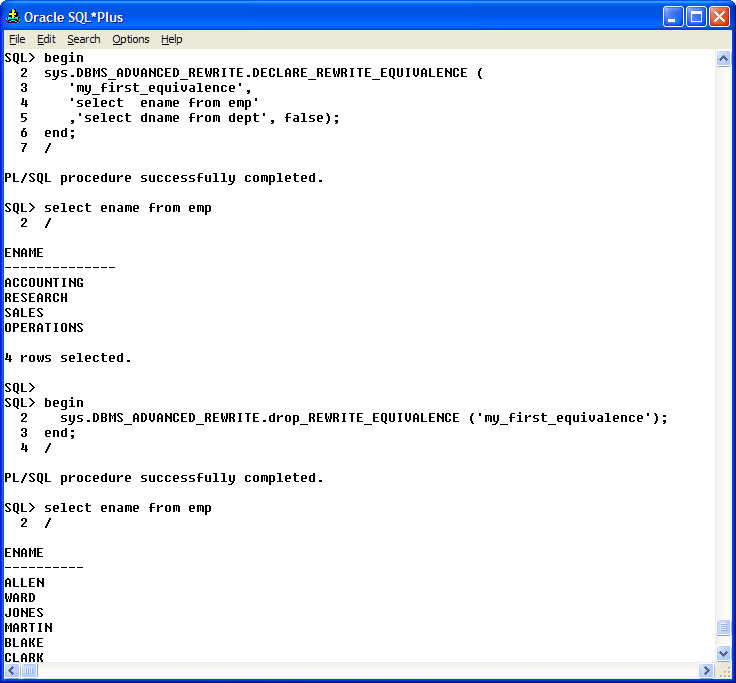Screen dimensions: 736x683
Task: Click the empty SQL> prompt line
Action: coord(20,388)
